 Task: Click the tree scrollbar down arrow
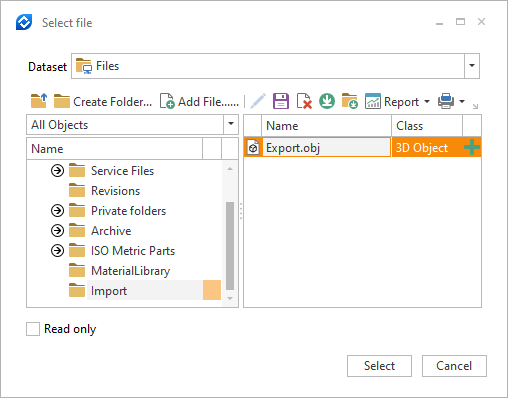[x=230, y=298]
